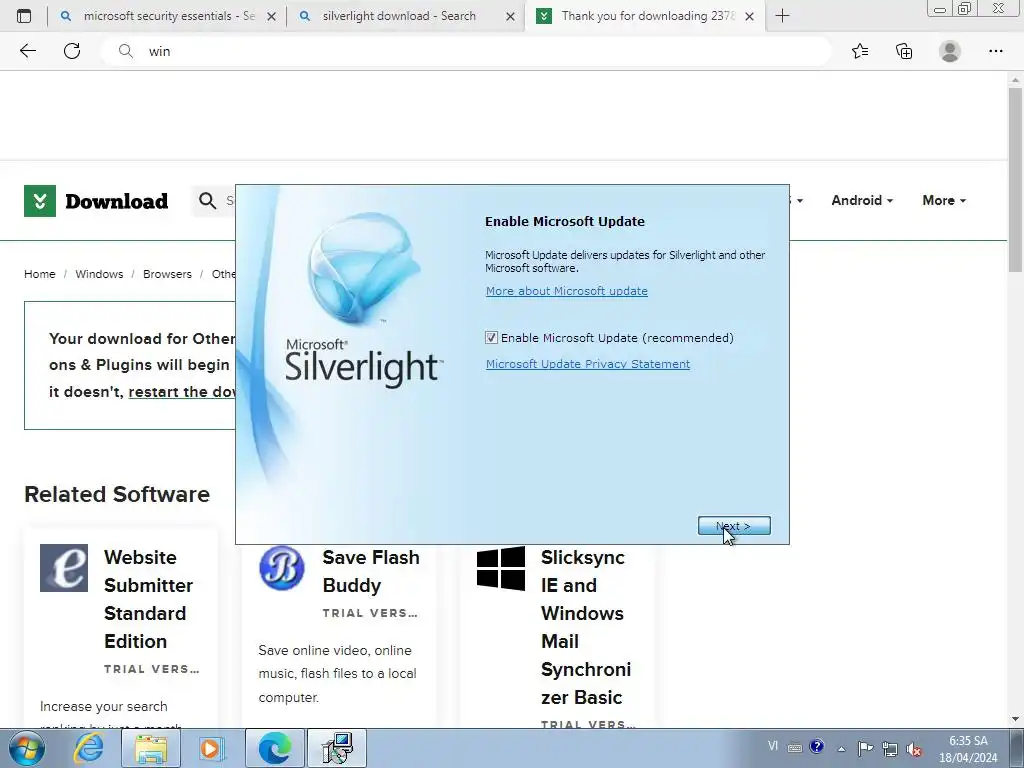The image size is (1024, 768).
Task: Open the user profile avatar icon
Action: coord(950,51)
